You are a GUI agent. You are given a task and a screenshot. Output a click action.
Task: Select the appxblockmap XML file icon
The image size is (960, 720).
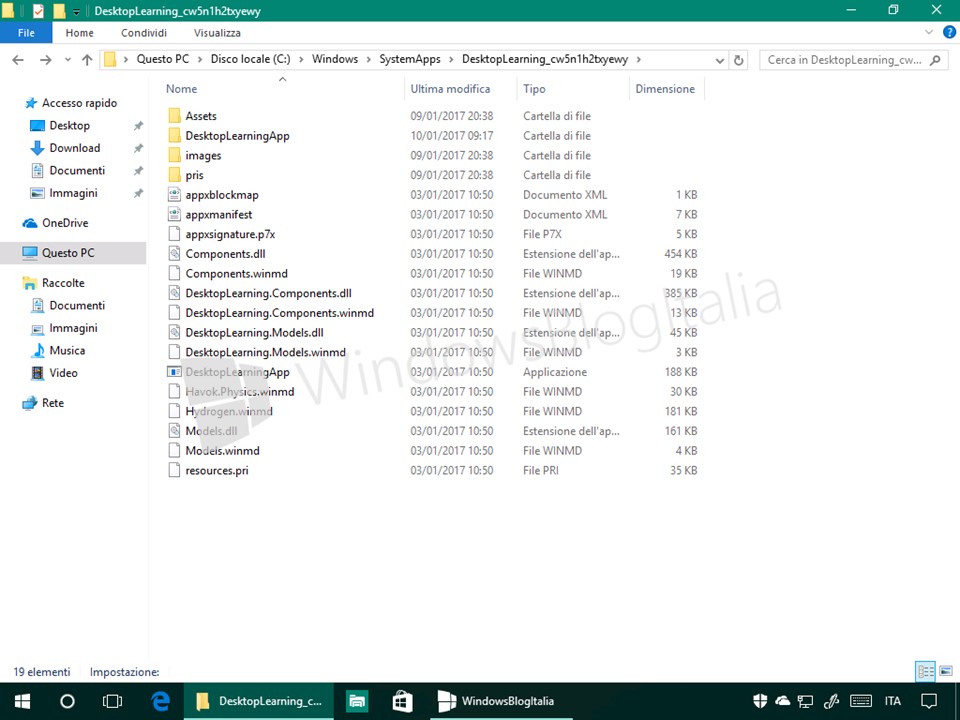174,195
